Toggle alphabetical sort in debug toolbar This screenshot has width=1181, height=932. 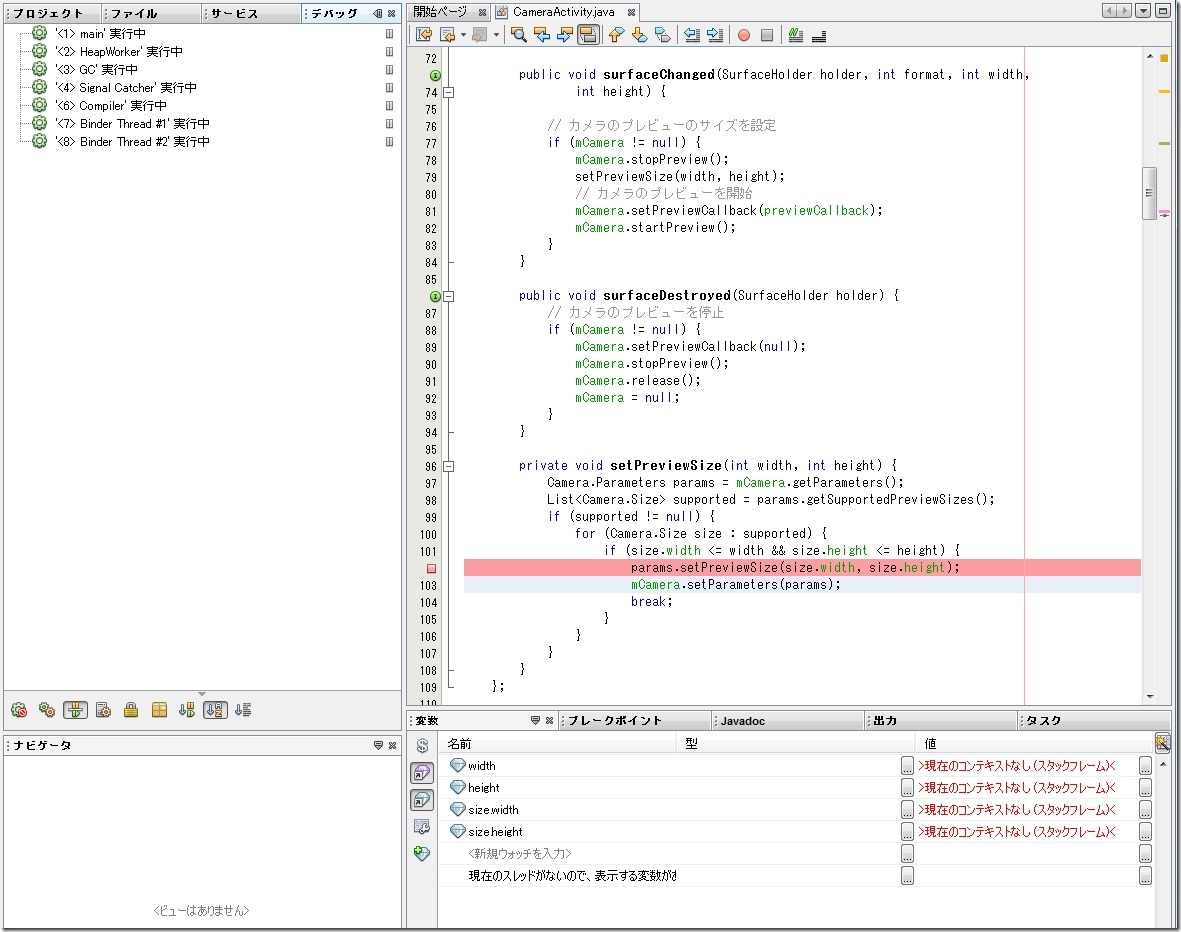click(215, 710)
